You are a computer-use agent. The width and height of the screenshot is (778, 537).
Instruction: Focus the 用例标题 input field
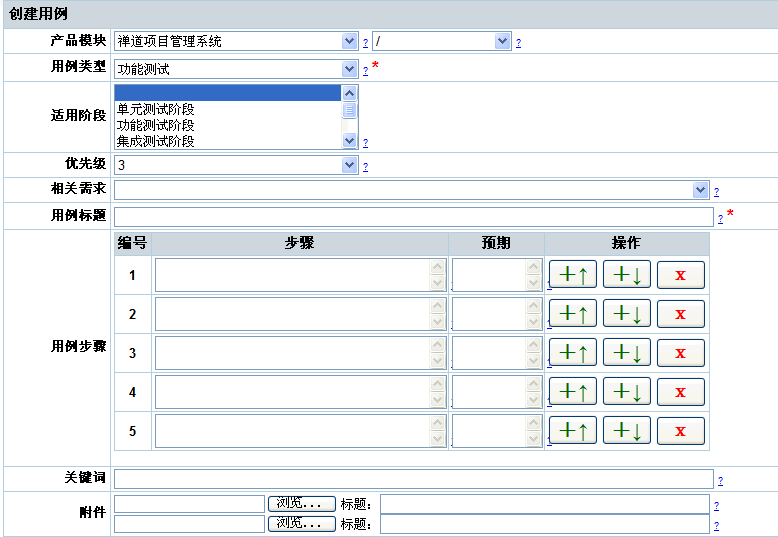coord(414,217)
